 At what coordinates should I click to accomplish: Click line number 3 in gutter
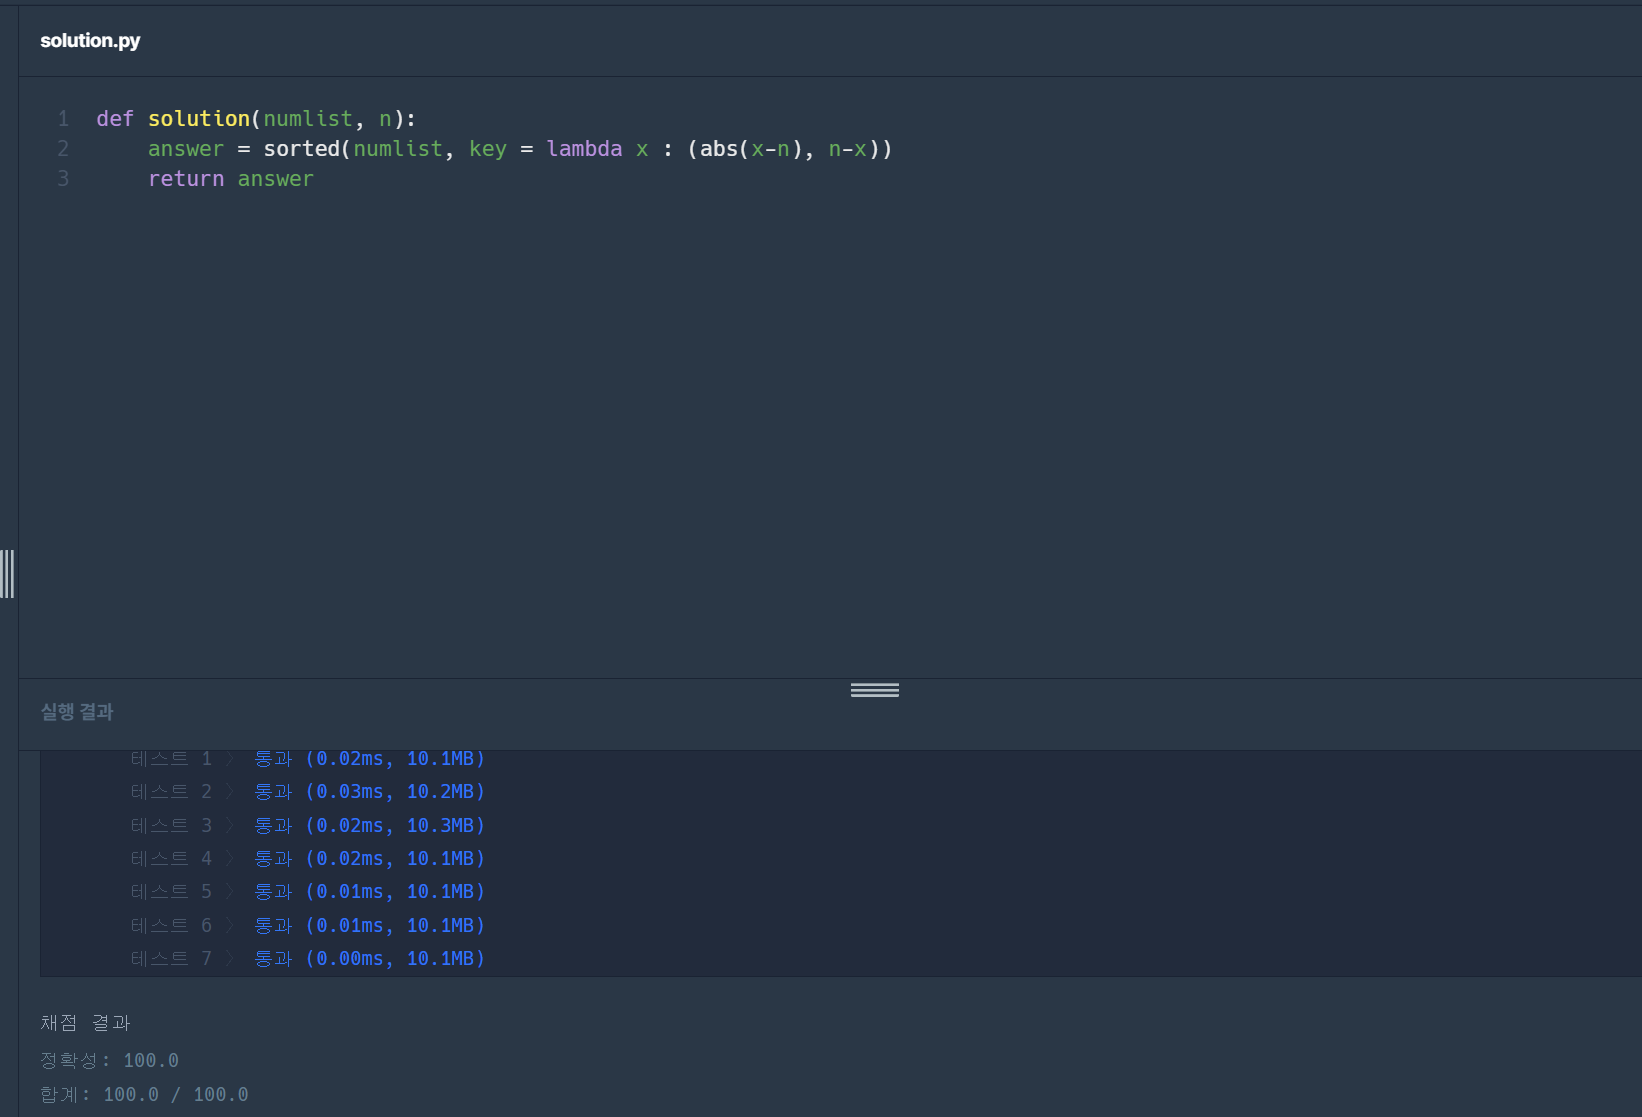click(63, 179)
